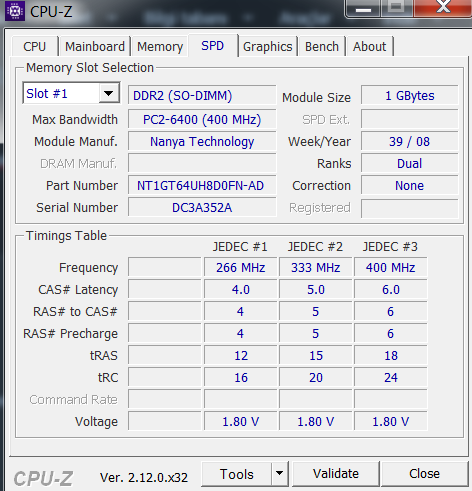Select CAS# Latency 6.0 cell
The height and width of the screenshot is (491, 472).
[390, 289]
